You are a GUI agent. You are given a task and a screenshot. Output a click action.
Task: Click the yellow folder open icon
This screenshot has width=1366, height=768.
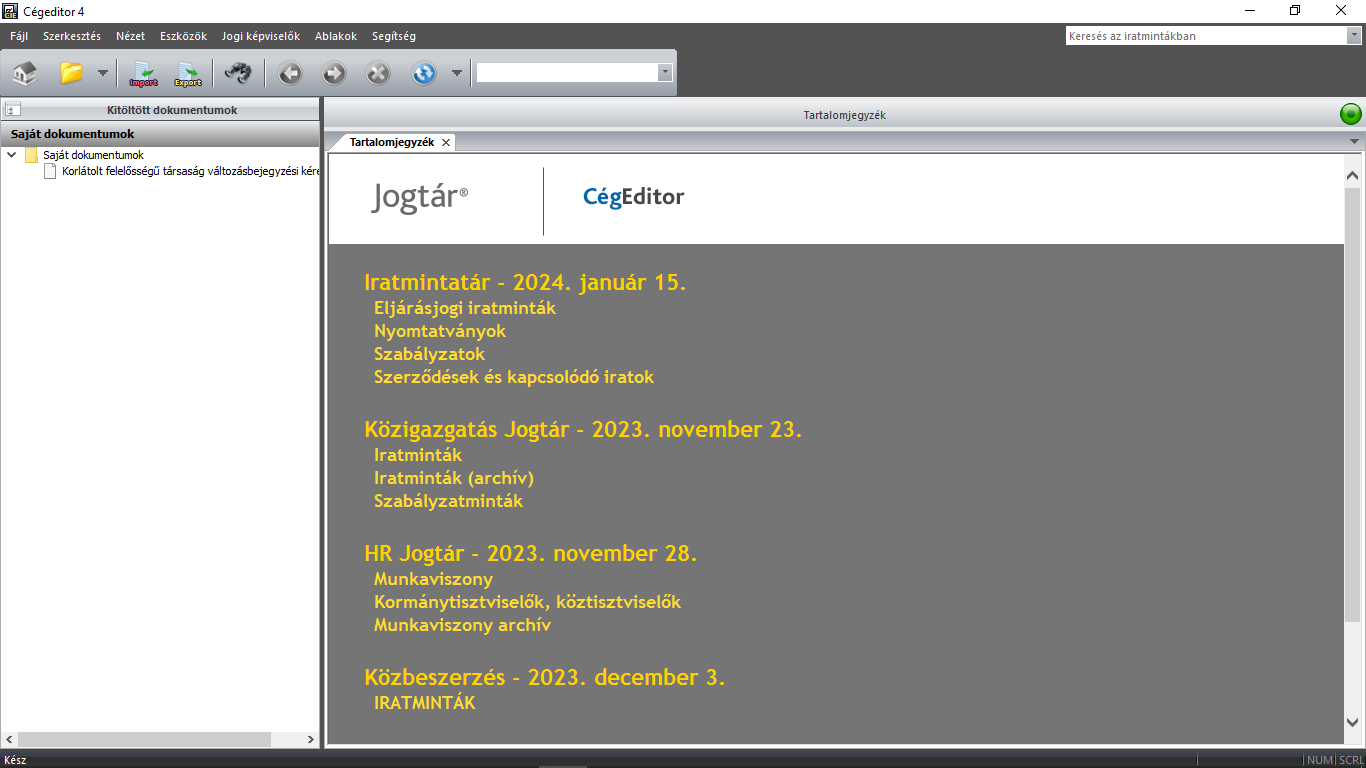point(71,73)
